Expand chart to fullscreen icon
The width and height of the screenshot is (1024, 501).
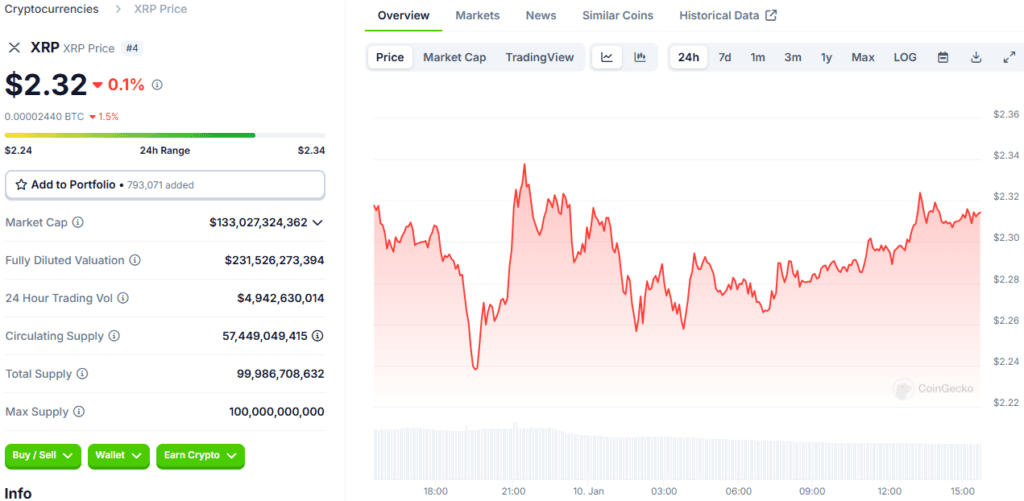(x=1008, y=57)
